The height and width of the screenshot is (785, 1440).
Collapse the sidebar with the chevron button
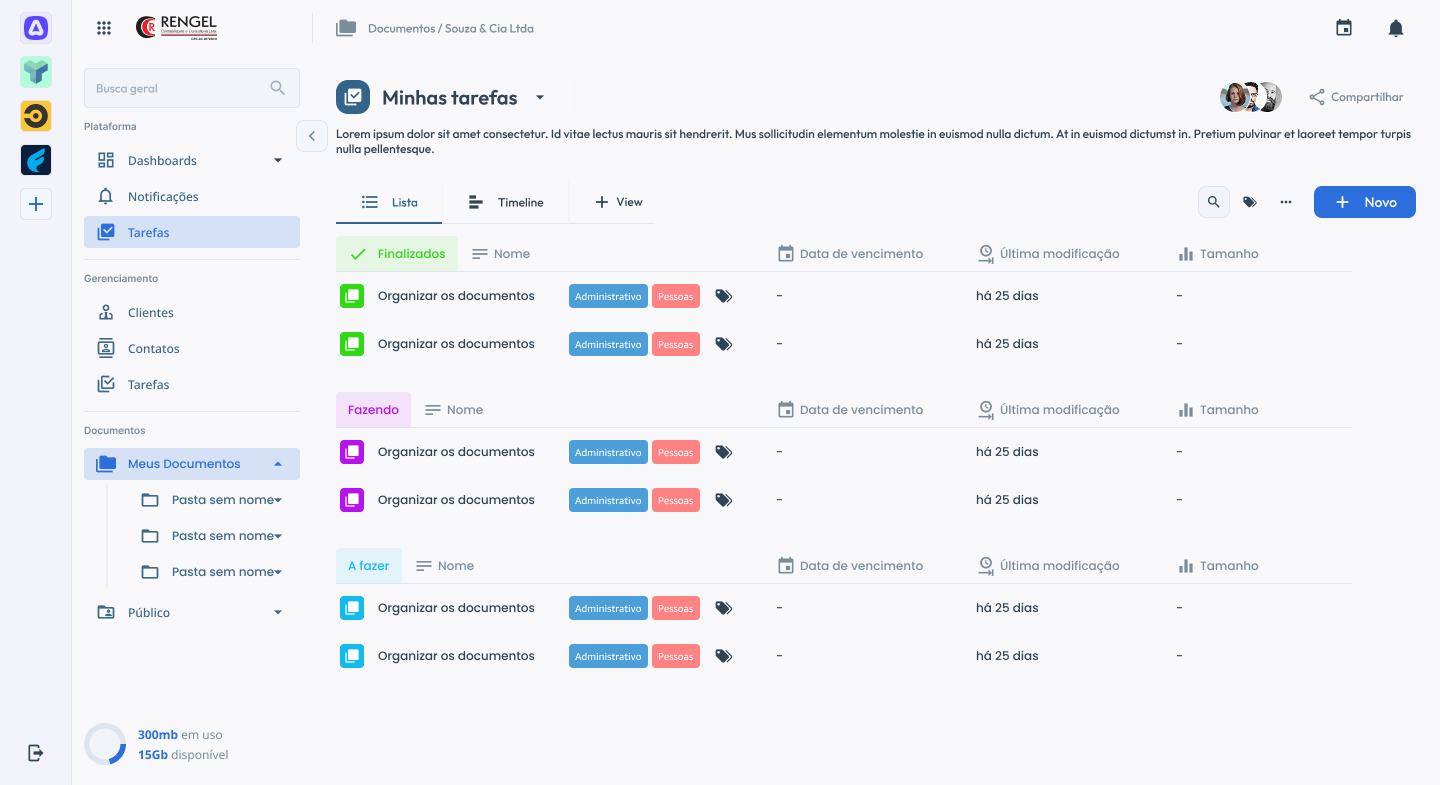[311, 136]
